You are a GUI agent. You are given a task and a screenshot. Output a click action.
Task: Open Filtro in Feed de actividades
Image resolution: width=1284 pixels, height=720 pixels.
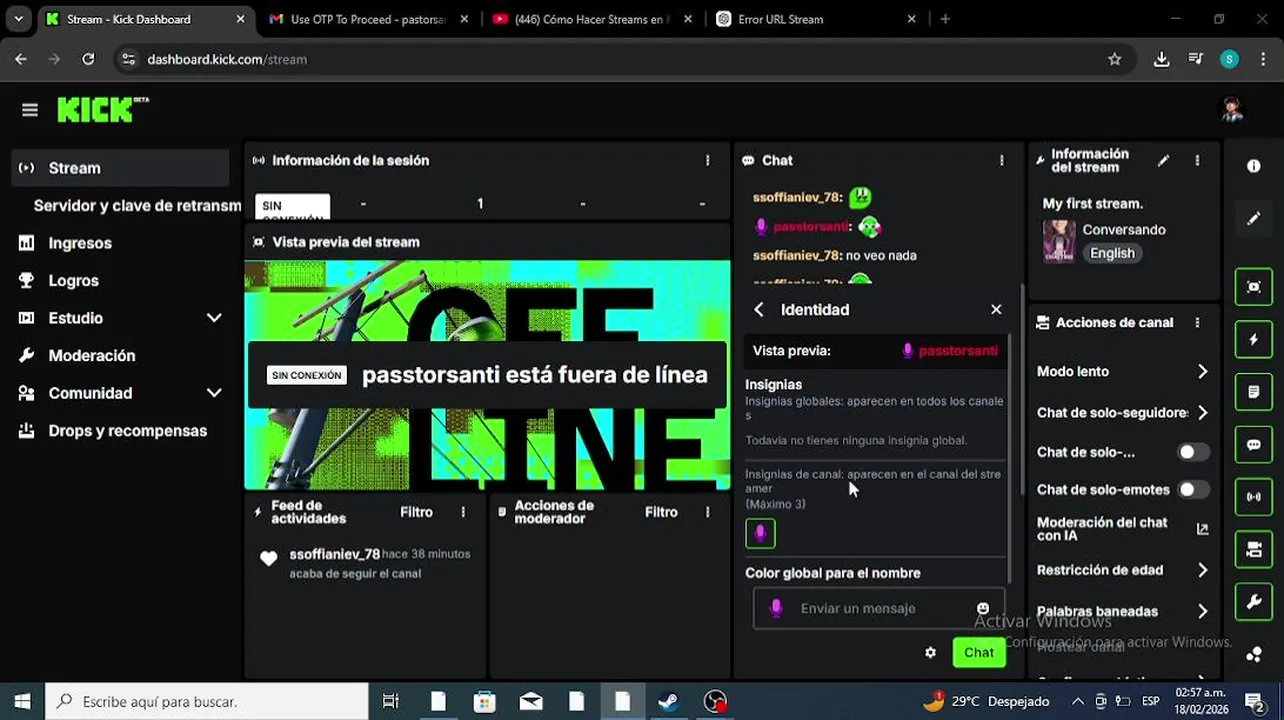pyautogui.click(x=416, y=512)
